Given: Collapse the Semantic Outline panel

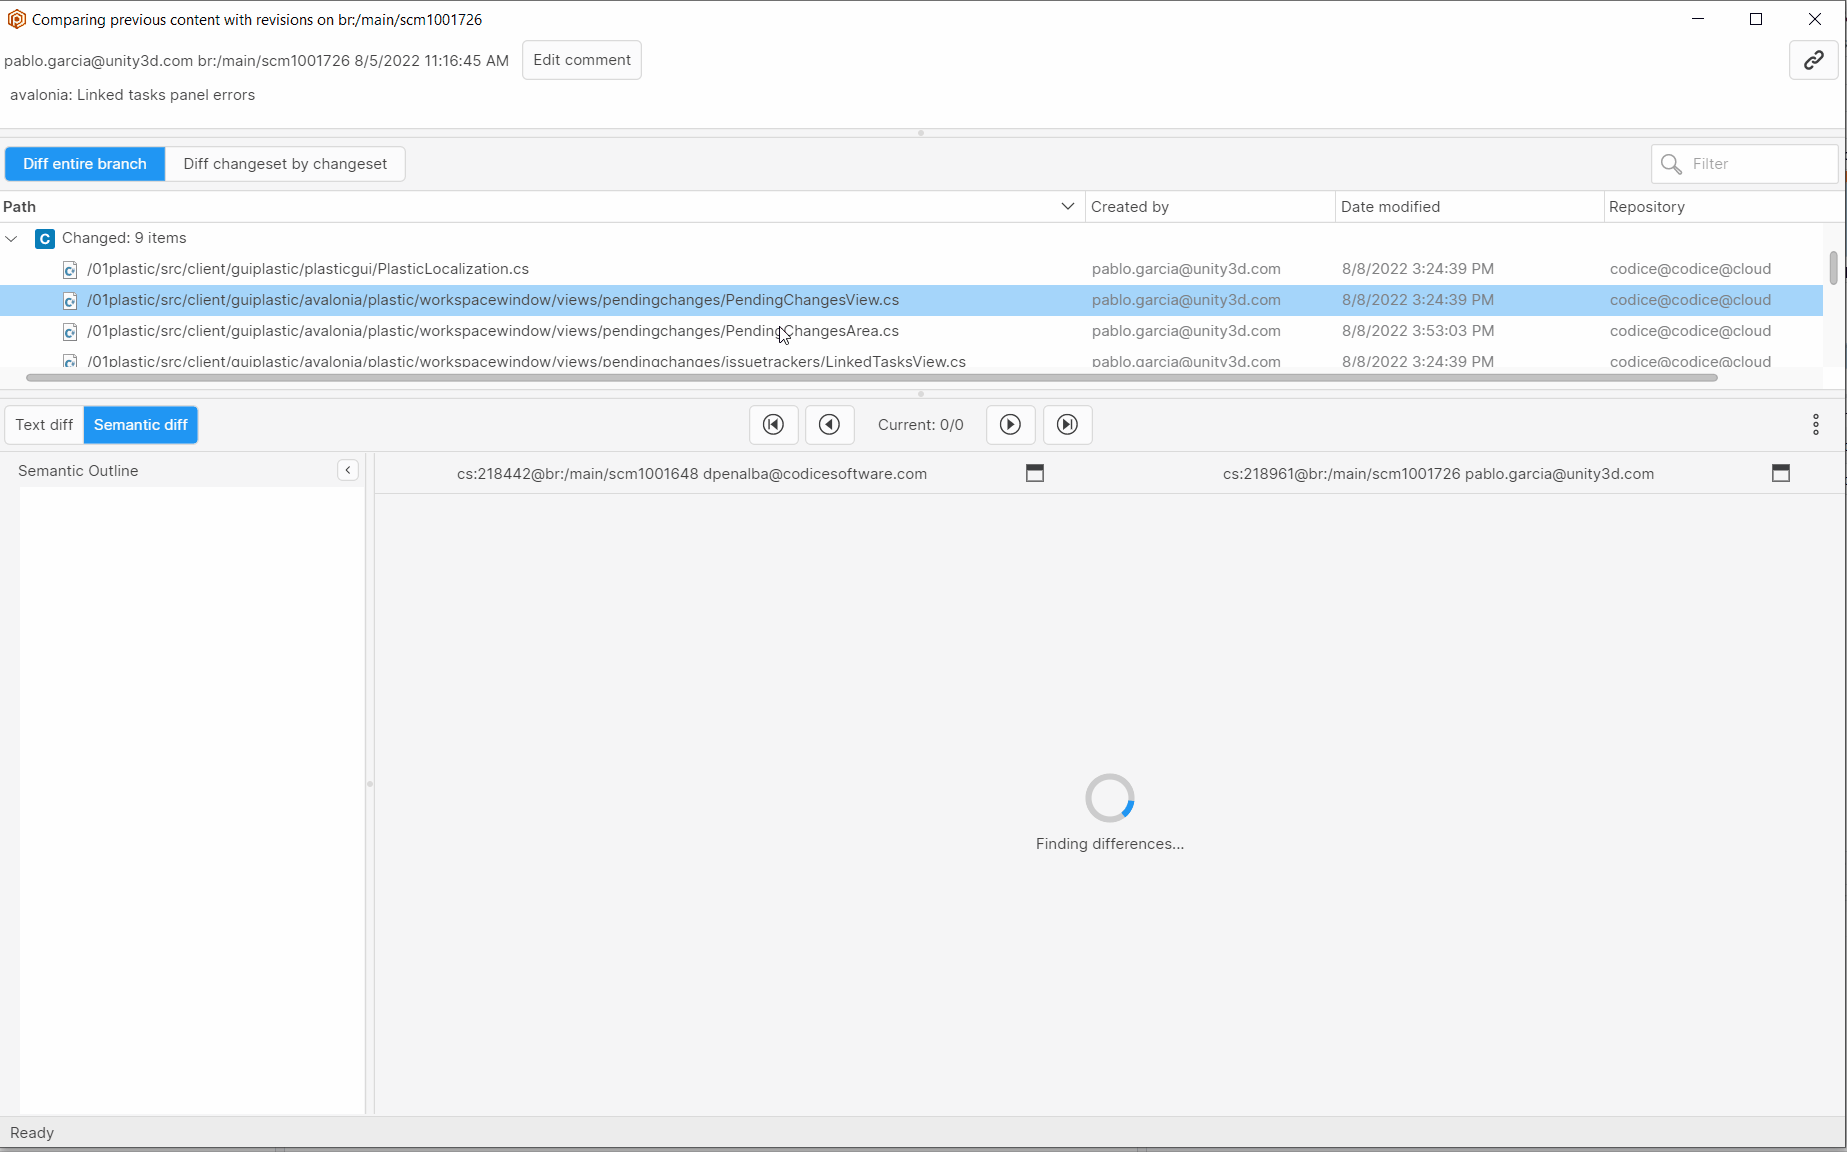Looking at the screenshot, I should click(x=347, y=470).
